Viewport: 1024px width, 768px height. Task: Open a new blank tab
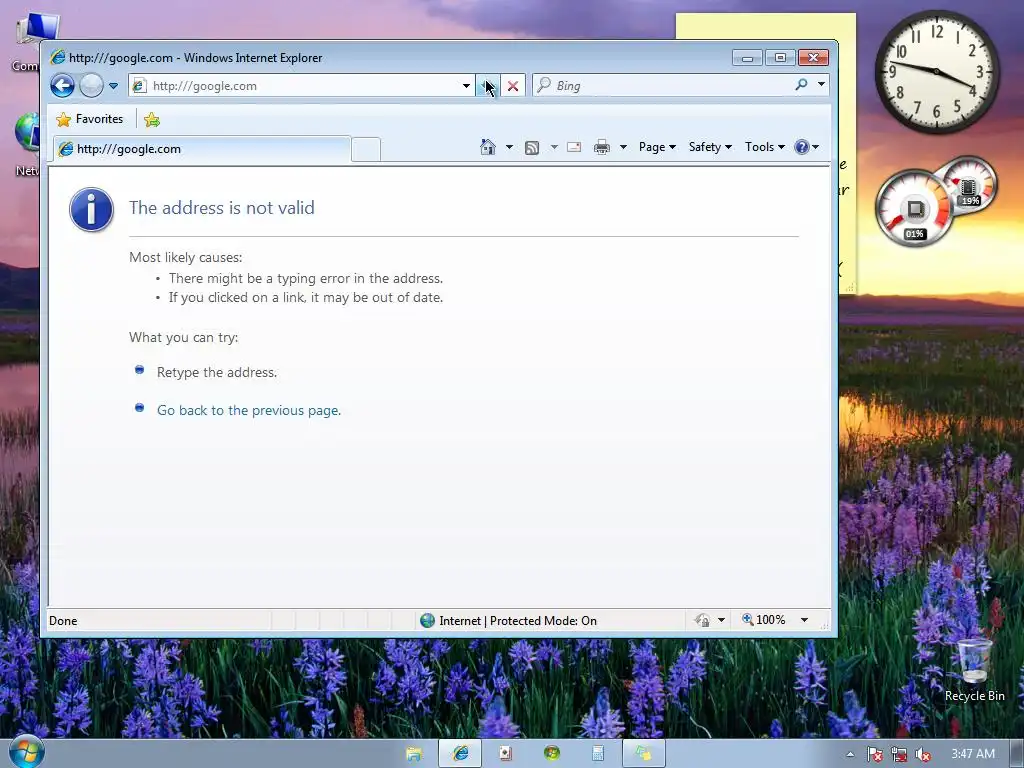(x=366, y=150)
